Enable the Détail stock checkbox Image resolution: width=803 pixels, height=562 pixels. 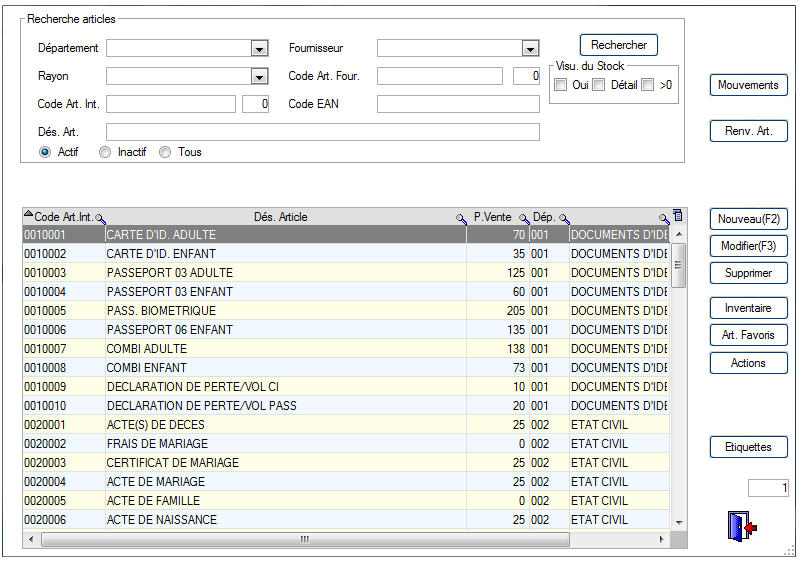click(599, 85)
